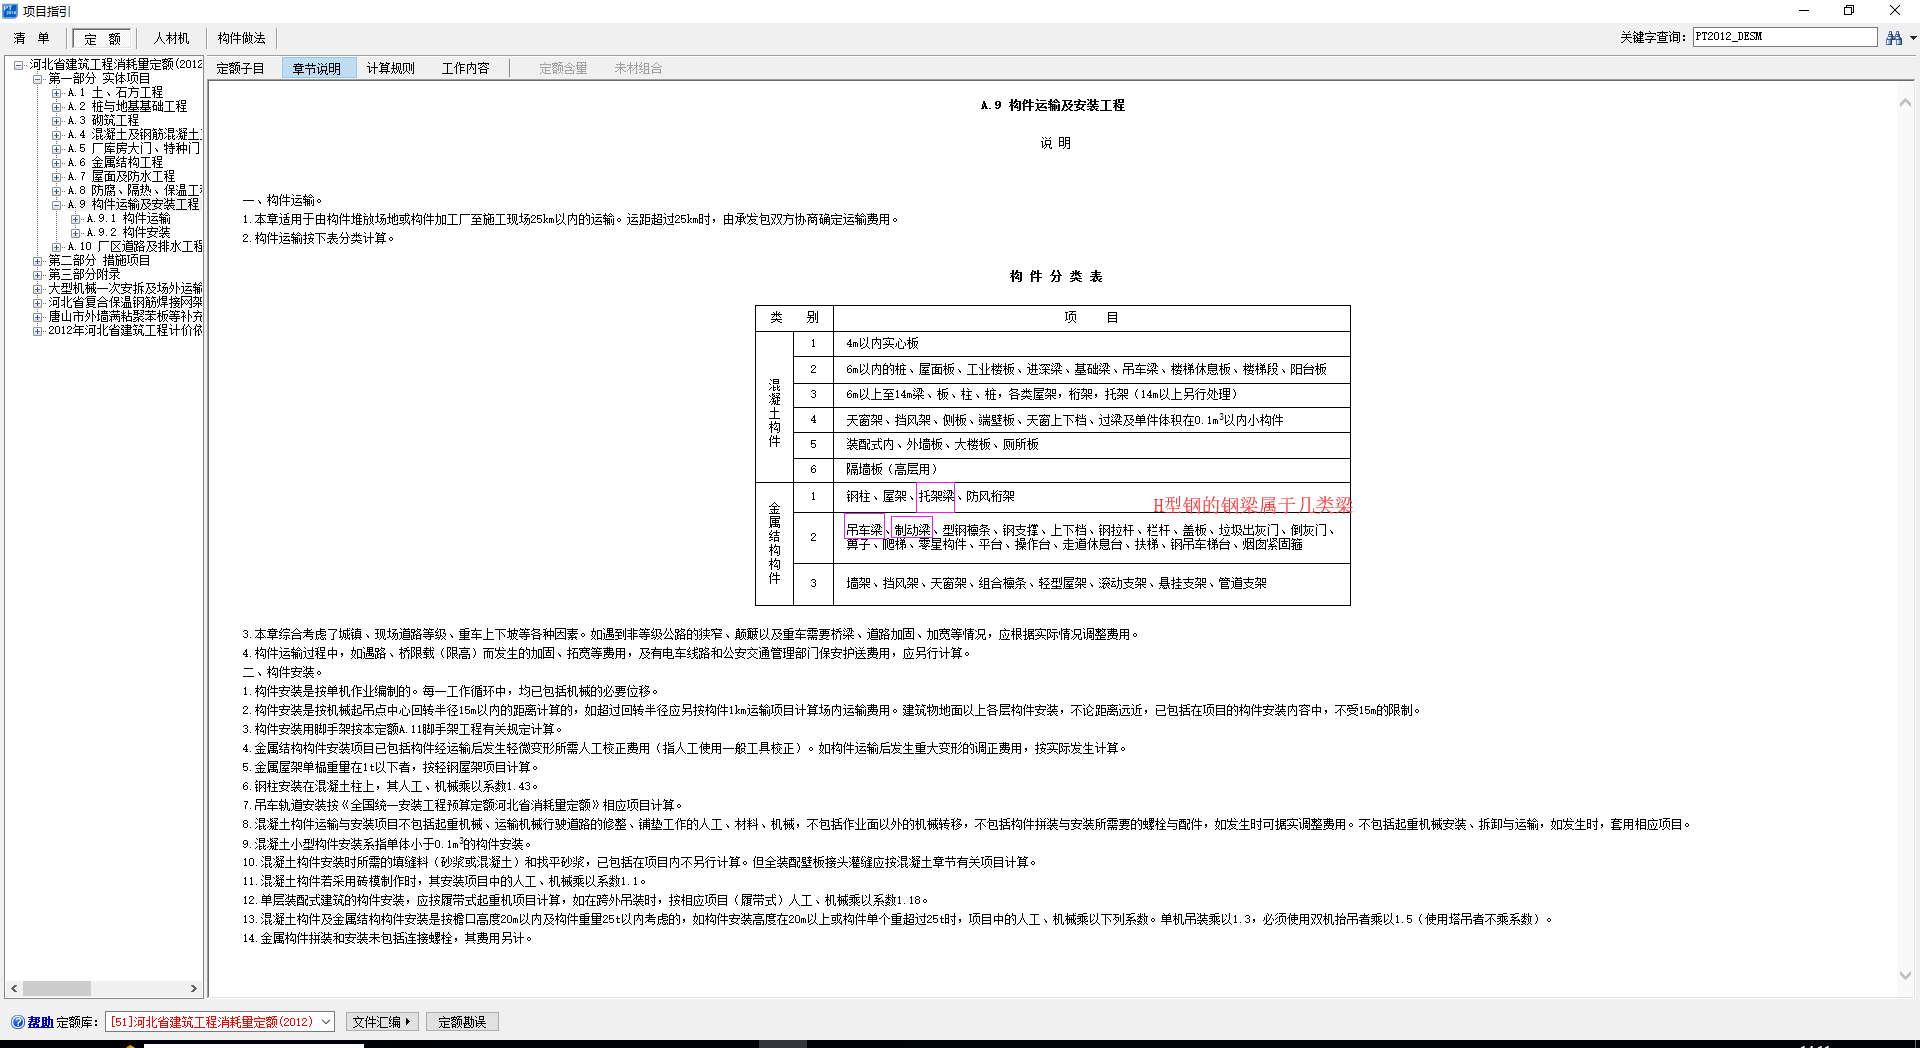1920x1048 pixels.
Task: Expand the A.6 金属结构工程 node
Action: click(57, 163)
